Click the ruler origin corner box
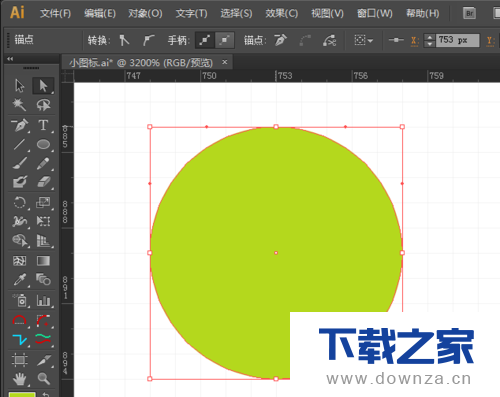 coord(67,76)
